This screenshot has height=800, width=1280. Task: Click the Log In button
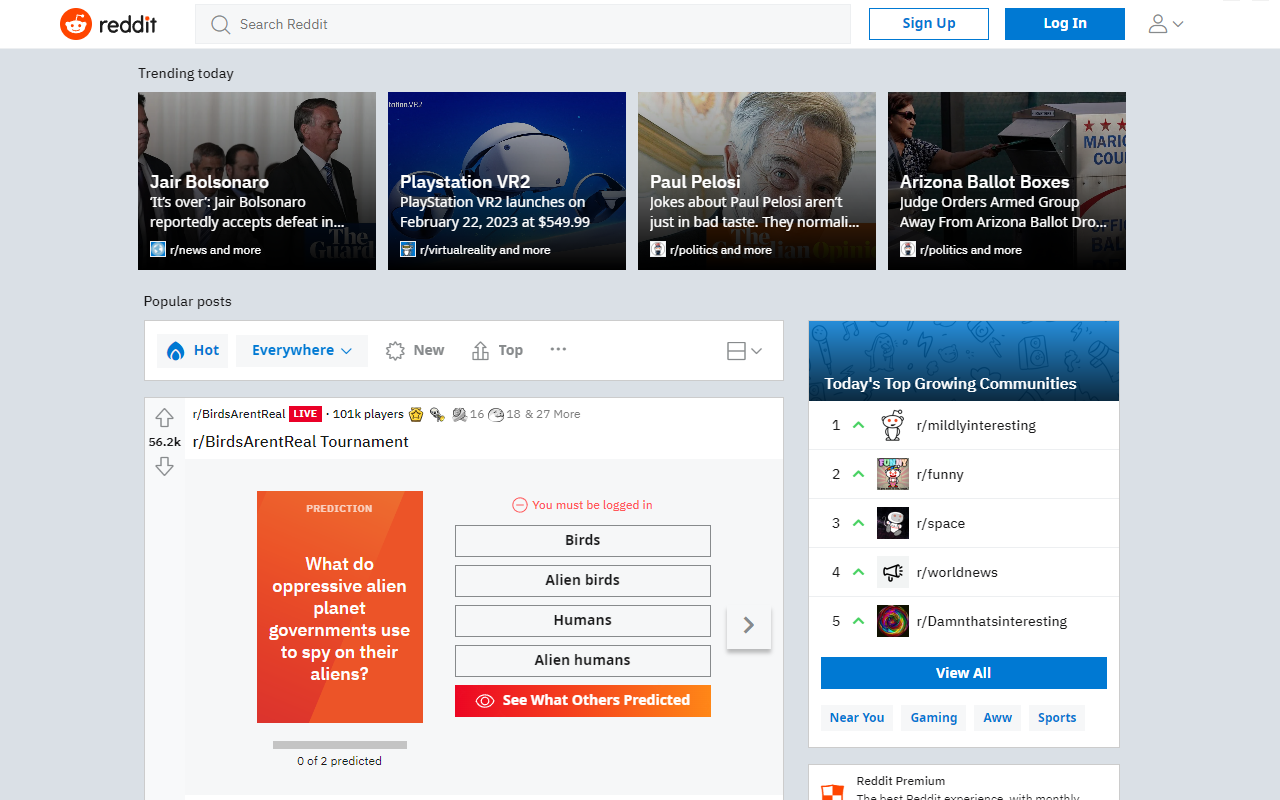[1065, 24]
